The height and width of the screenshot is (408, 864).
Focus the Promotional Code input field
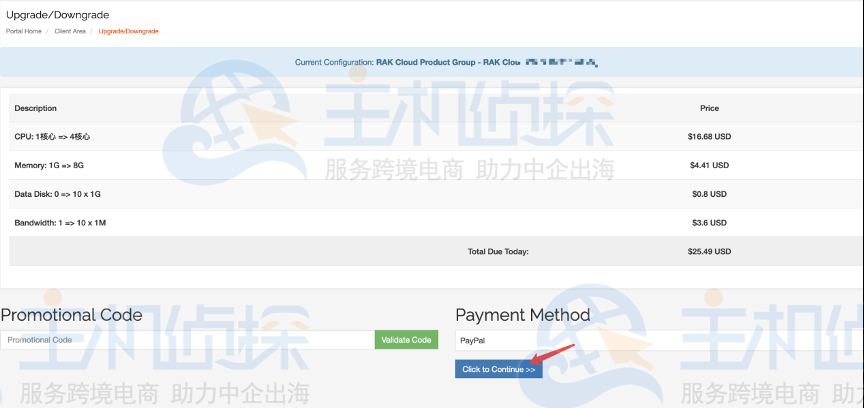tap(187, 340)
